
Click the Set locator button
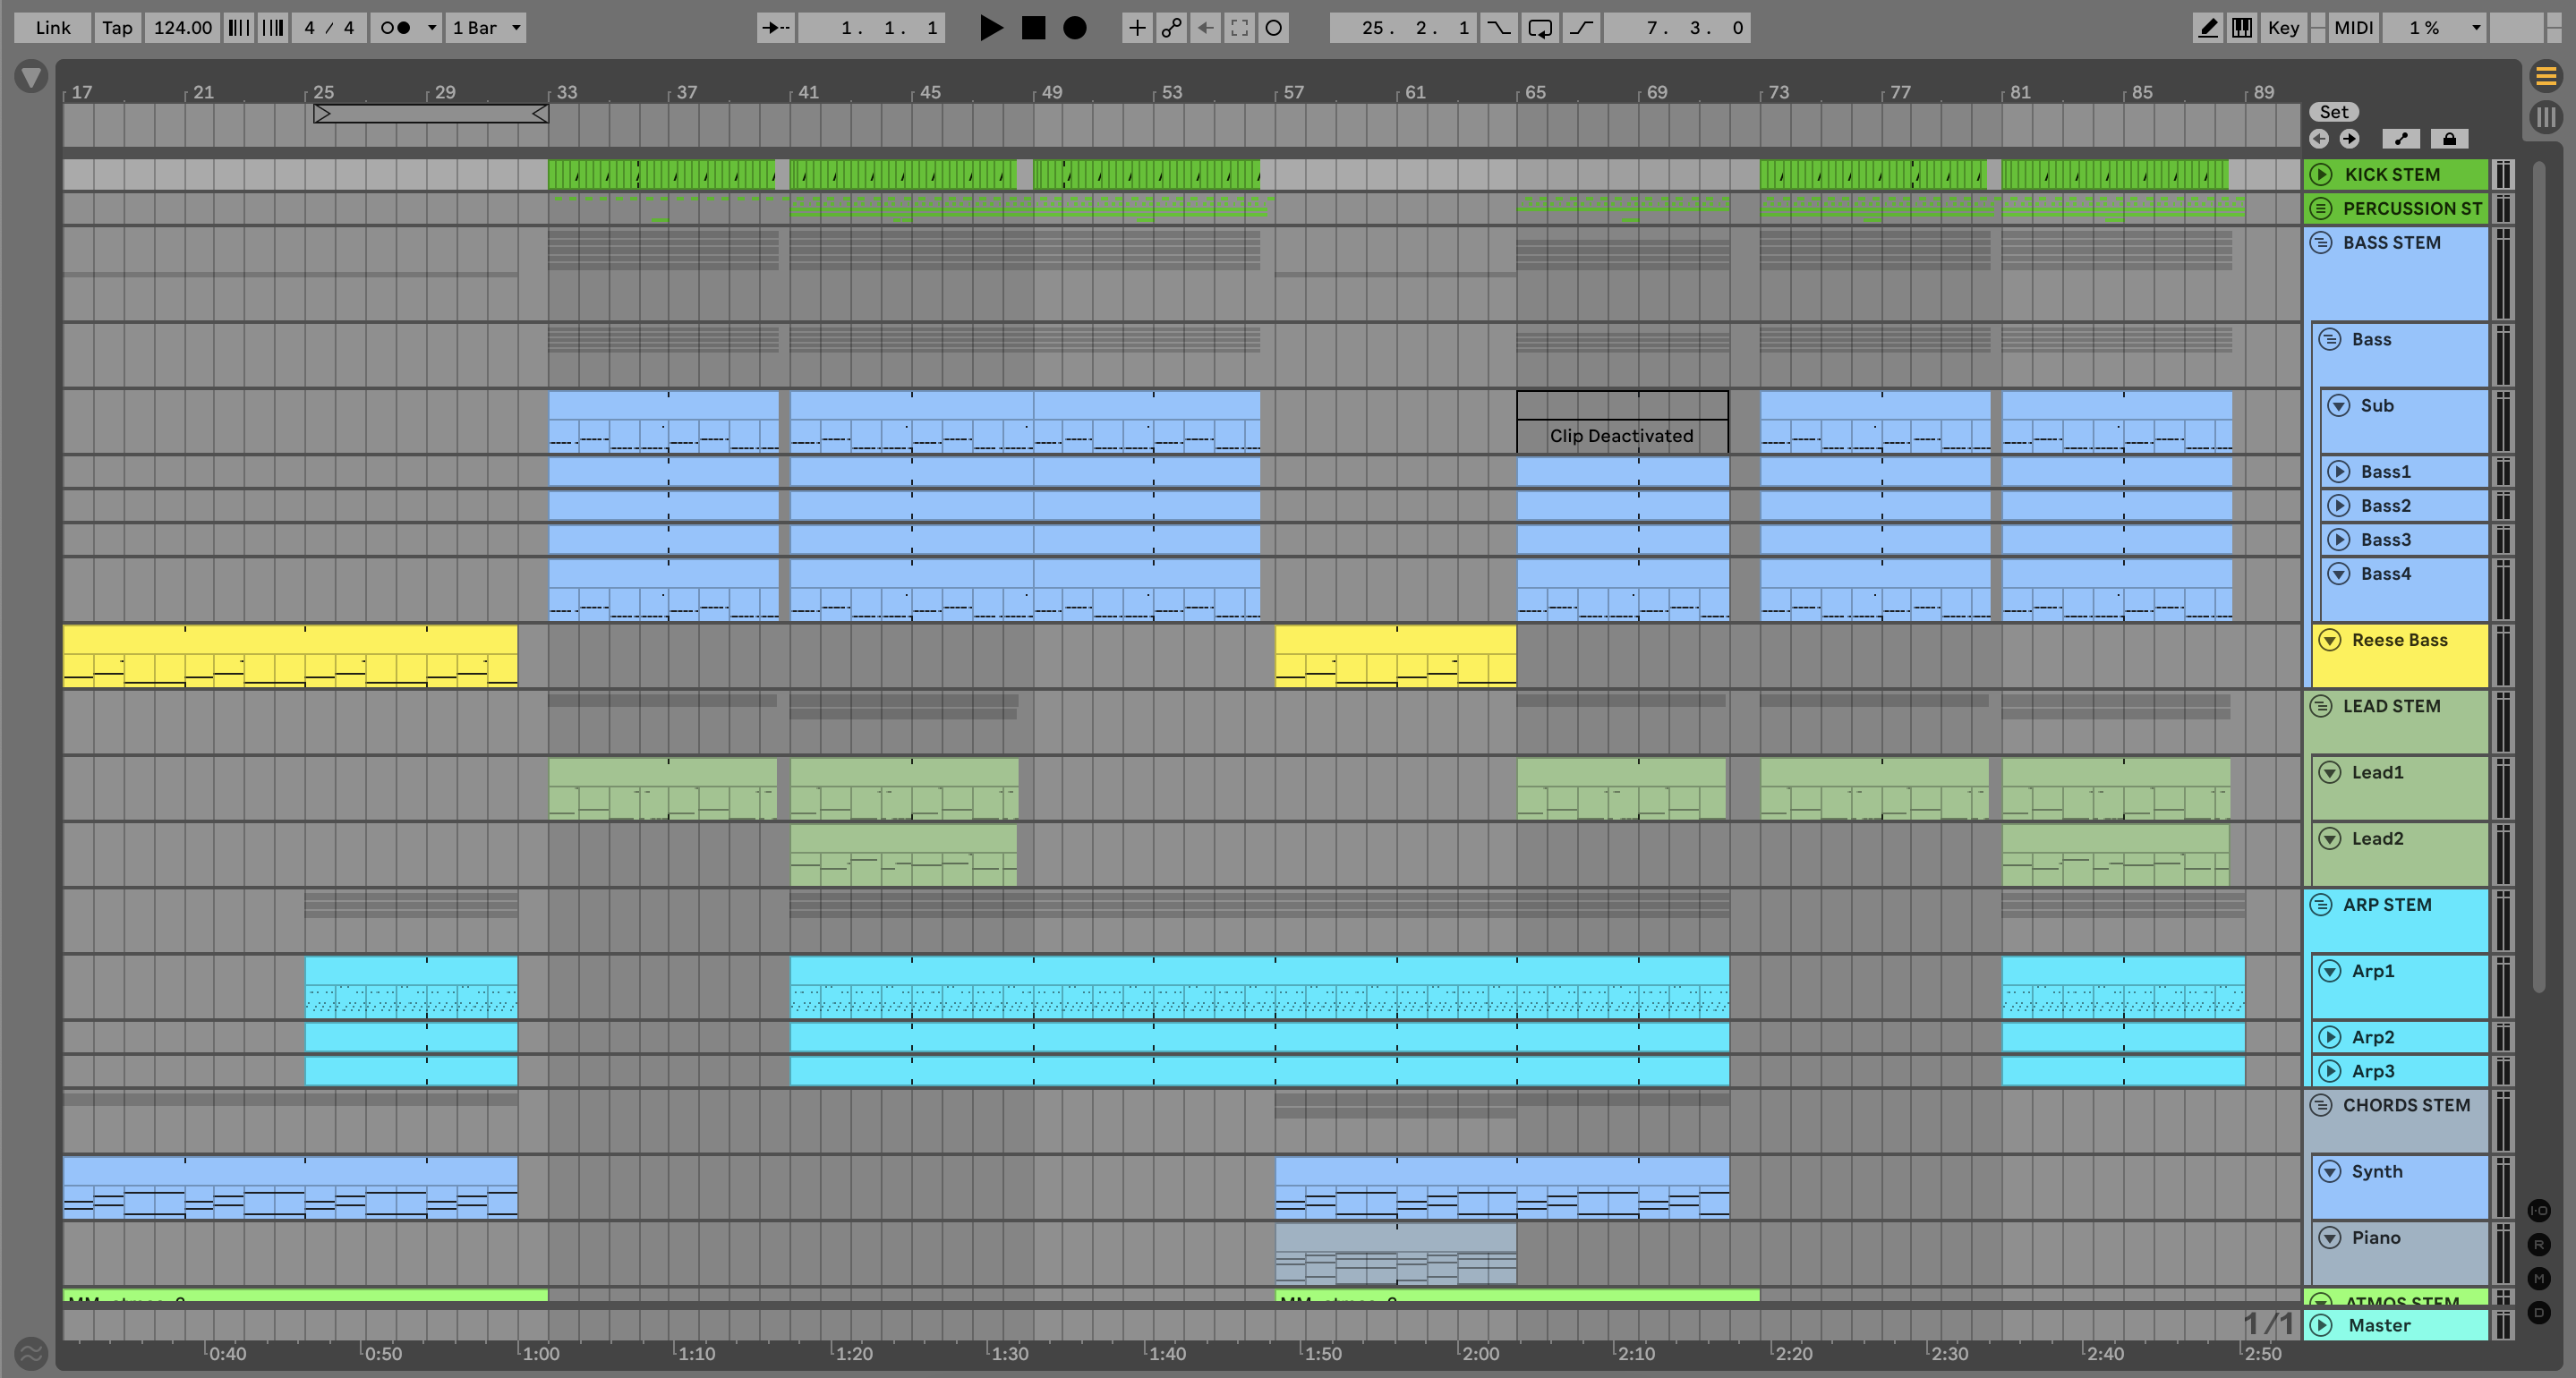2333,112
